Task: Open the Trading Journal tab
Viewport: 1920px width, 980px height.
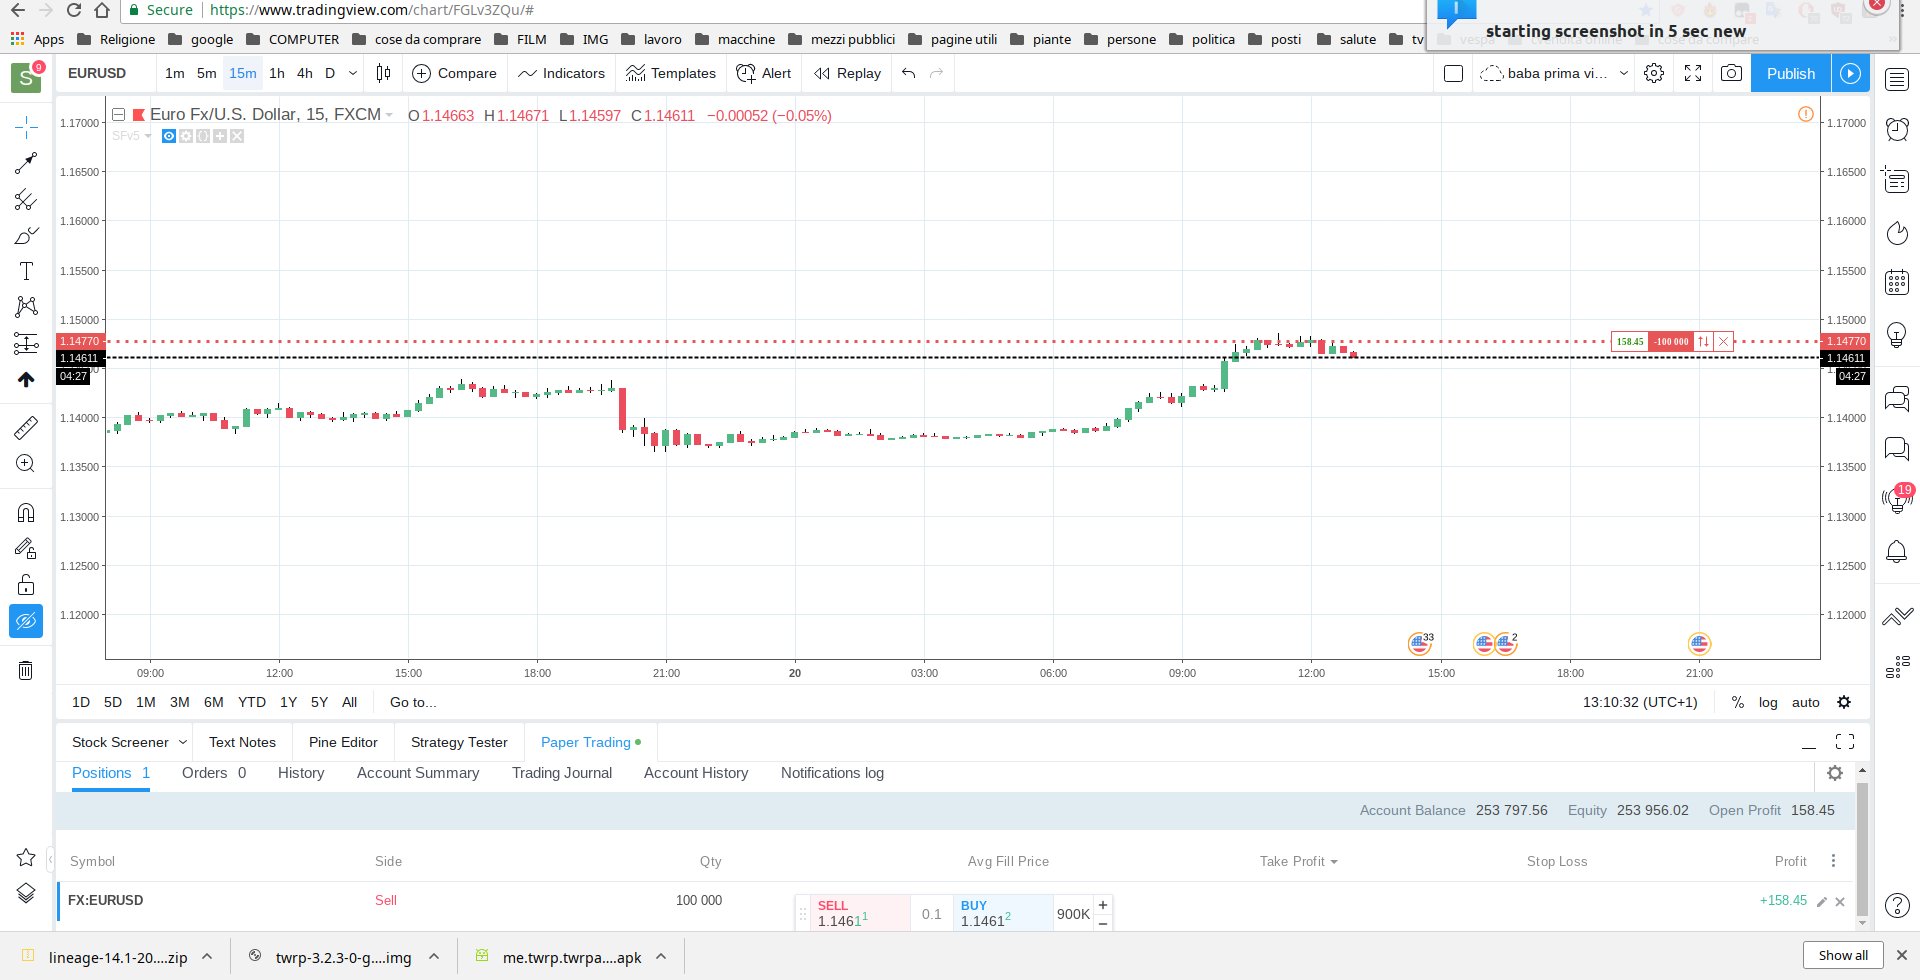Action: pos(562,773)
